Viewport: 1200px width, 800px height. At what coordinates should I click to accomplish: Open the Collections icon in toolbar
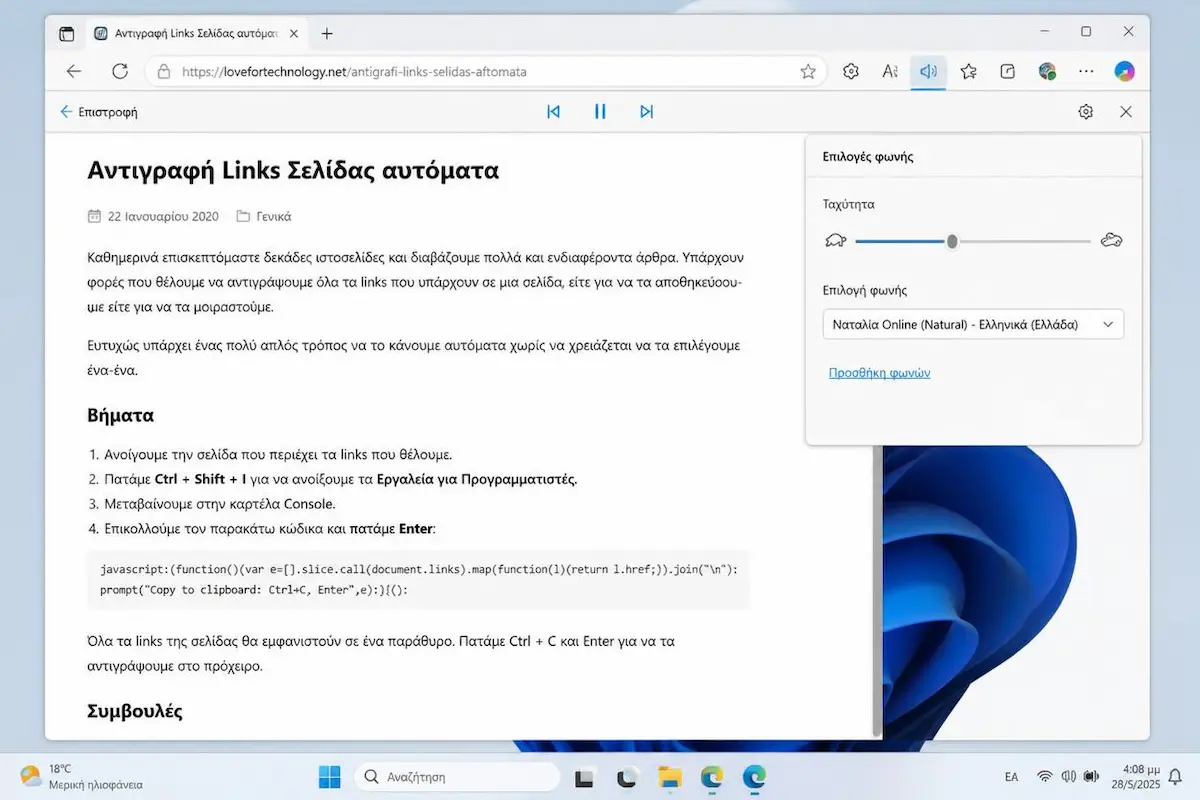pyautogui.click(x=1008, y=71)
